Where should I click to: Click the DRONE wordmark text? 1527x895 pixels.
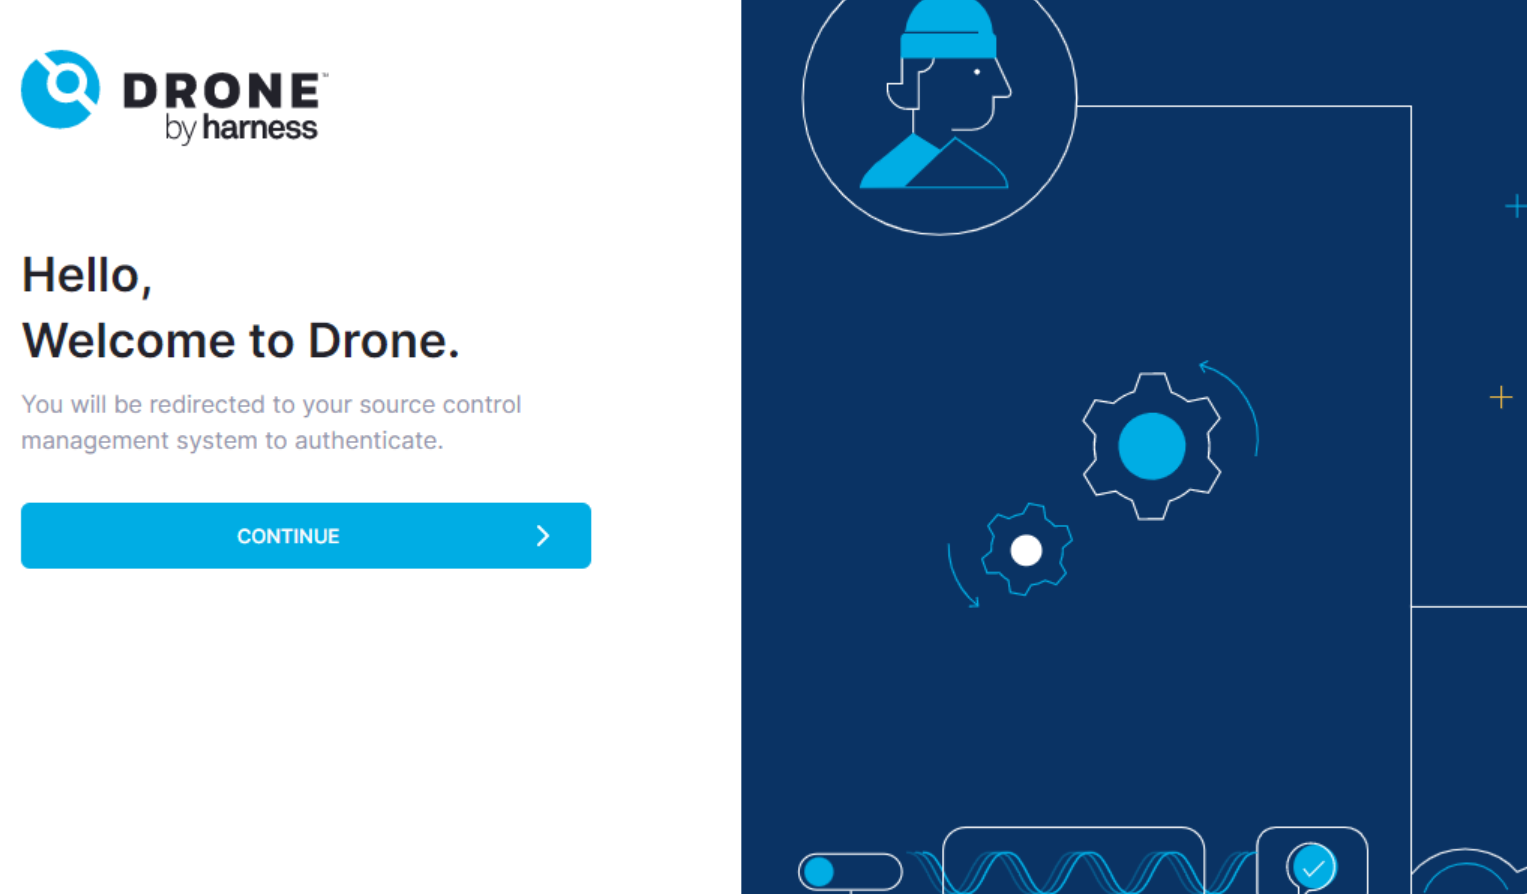222,91
